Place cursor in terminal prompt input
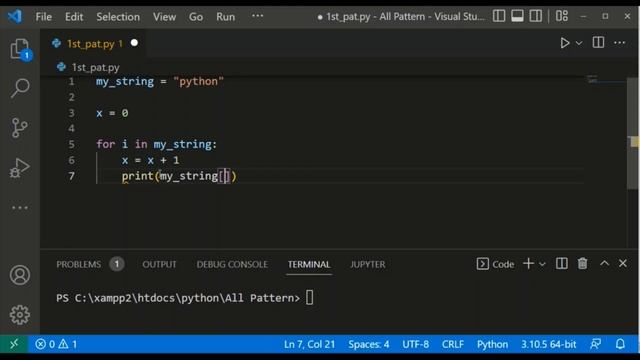Viewport: 640px width, 360px height. (x=309, y=298)
